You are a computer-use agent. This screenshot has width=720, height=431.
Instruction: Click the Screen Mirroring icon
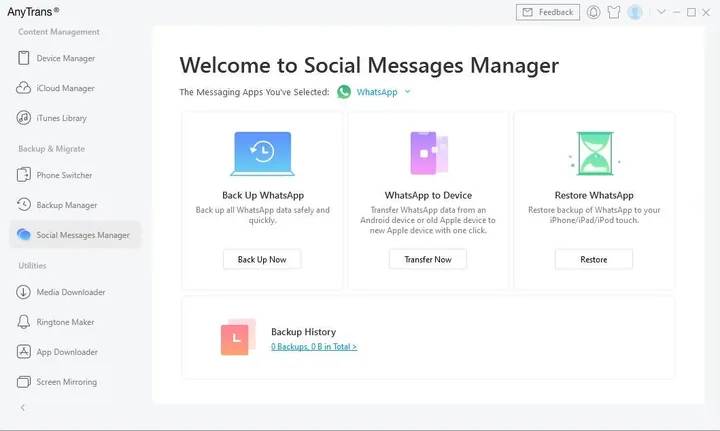23,381
